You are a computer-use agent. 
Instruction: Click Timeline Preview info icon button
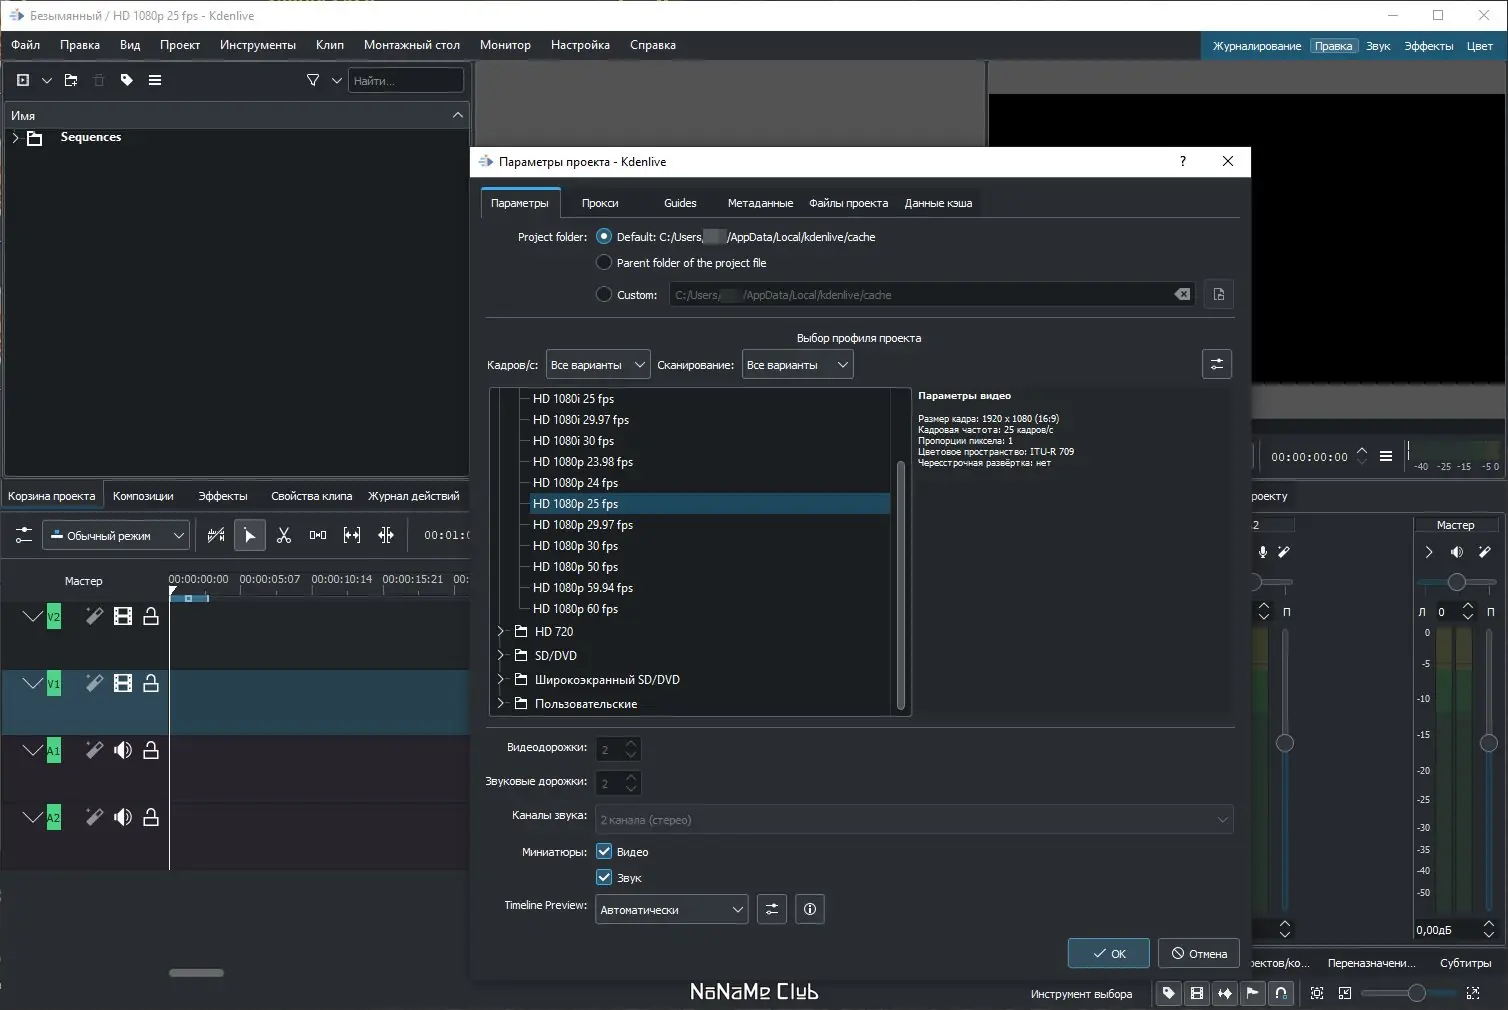pyautogui.click(x=810, y=909)
